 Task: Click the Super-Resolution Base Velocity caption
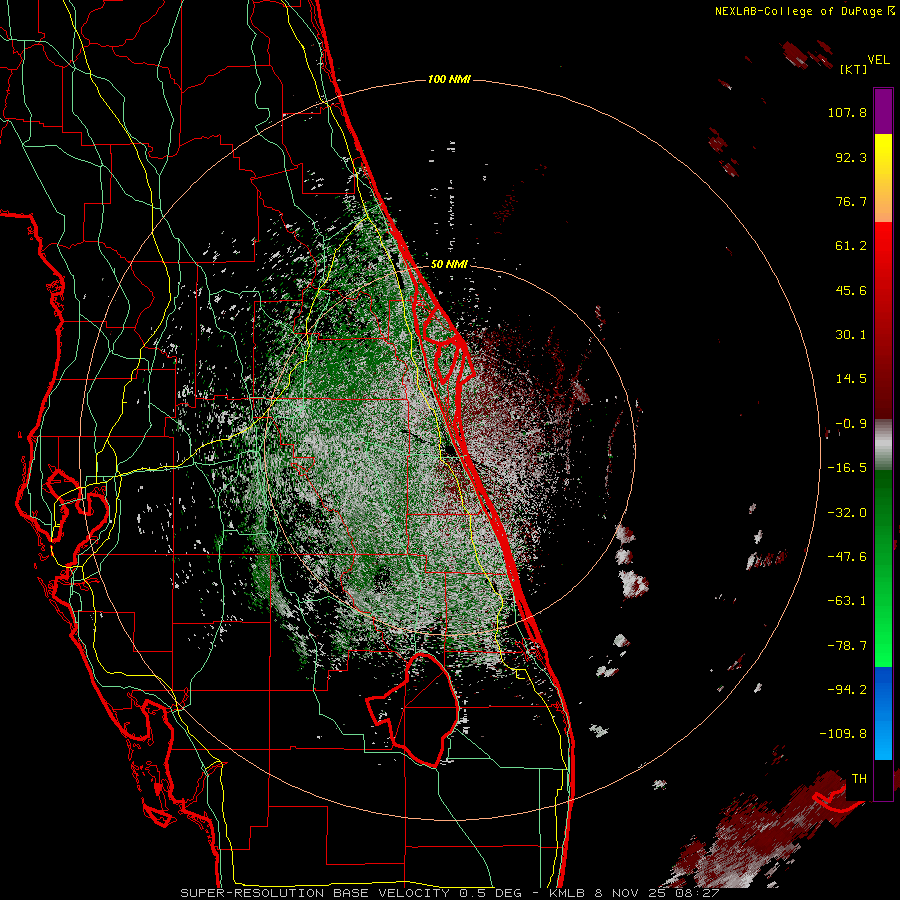[x=449, y=893]
